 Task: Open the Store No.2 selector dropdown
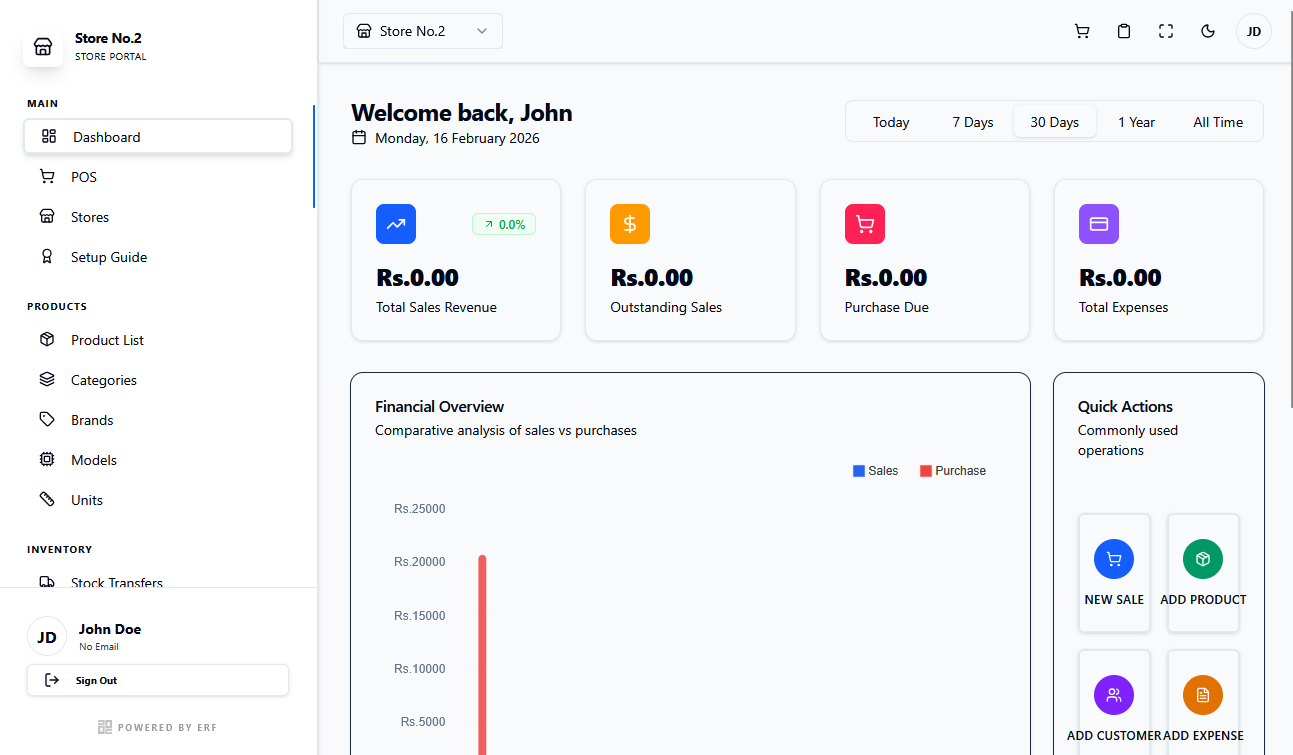tap(422, 31)
